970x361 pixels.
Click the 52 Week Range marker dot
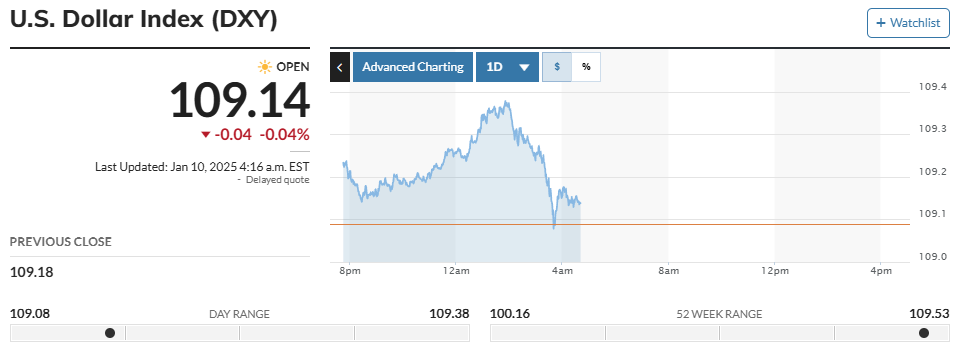pyautogui.click(x=924, y=333)
